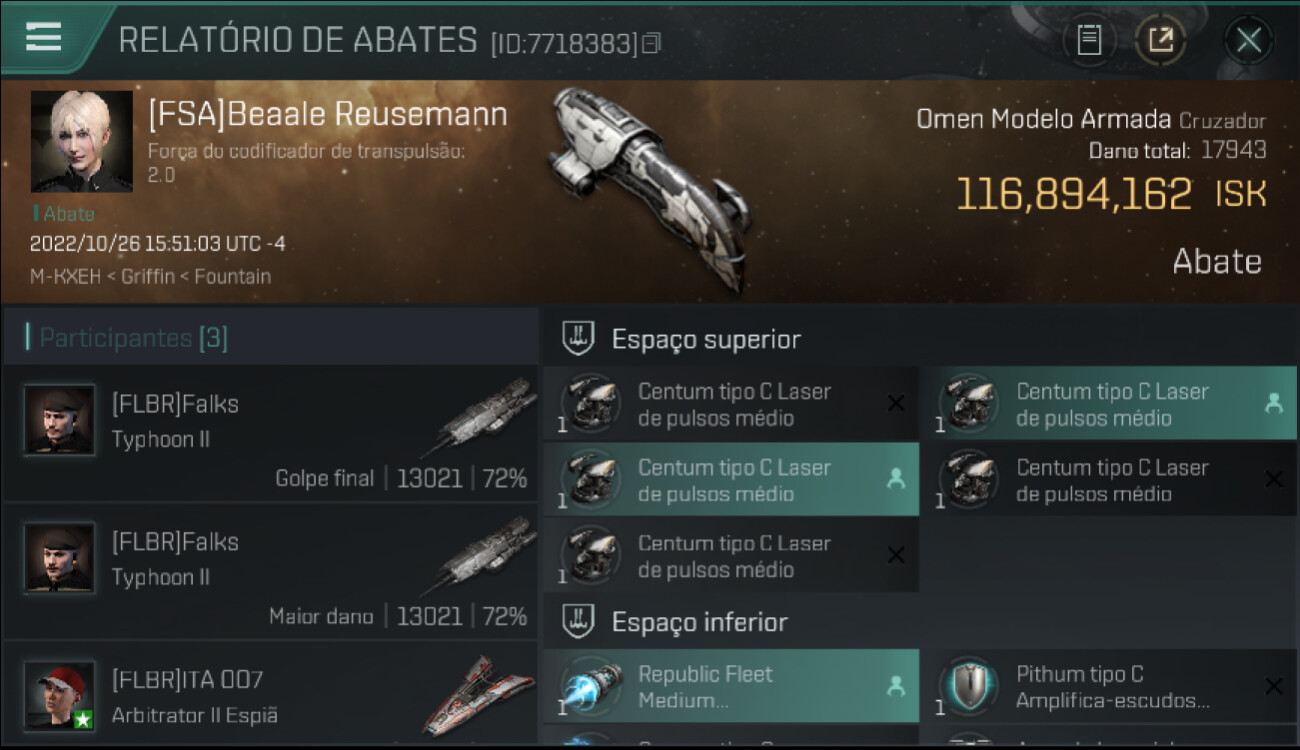Viewport: 1300px width, 750px height.
Task: Open the hamburger menu icon
Action: tap(43, 37)
